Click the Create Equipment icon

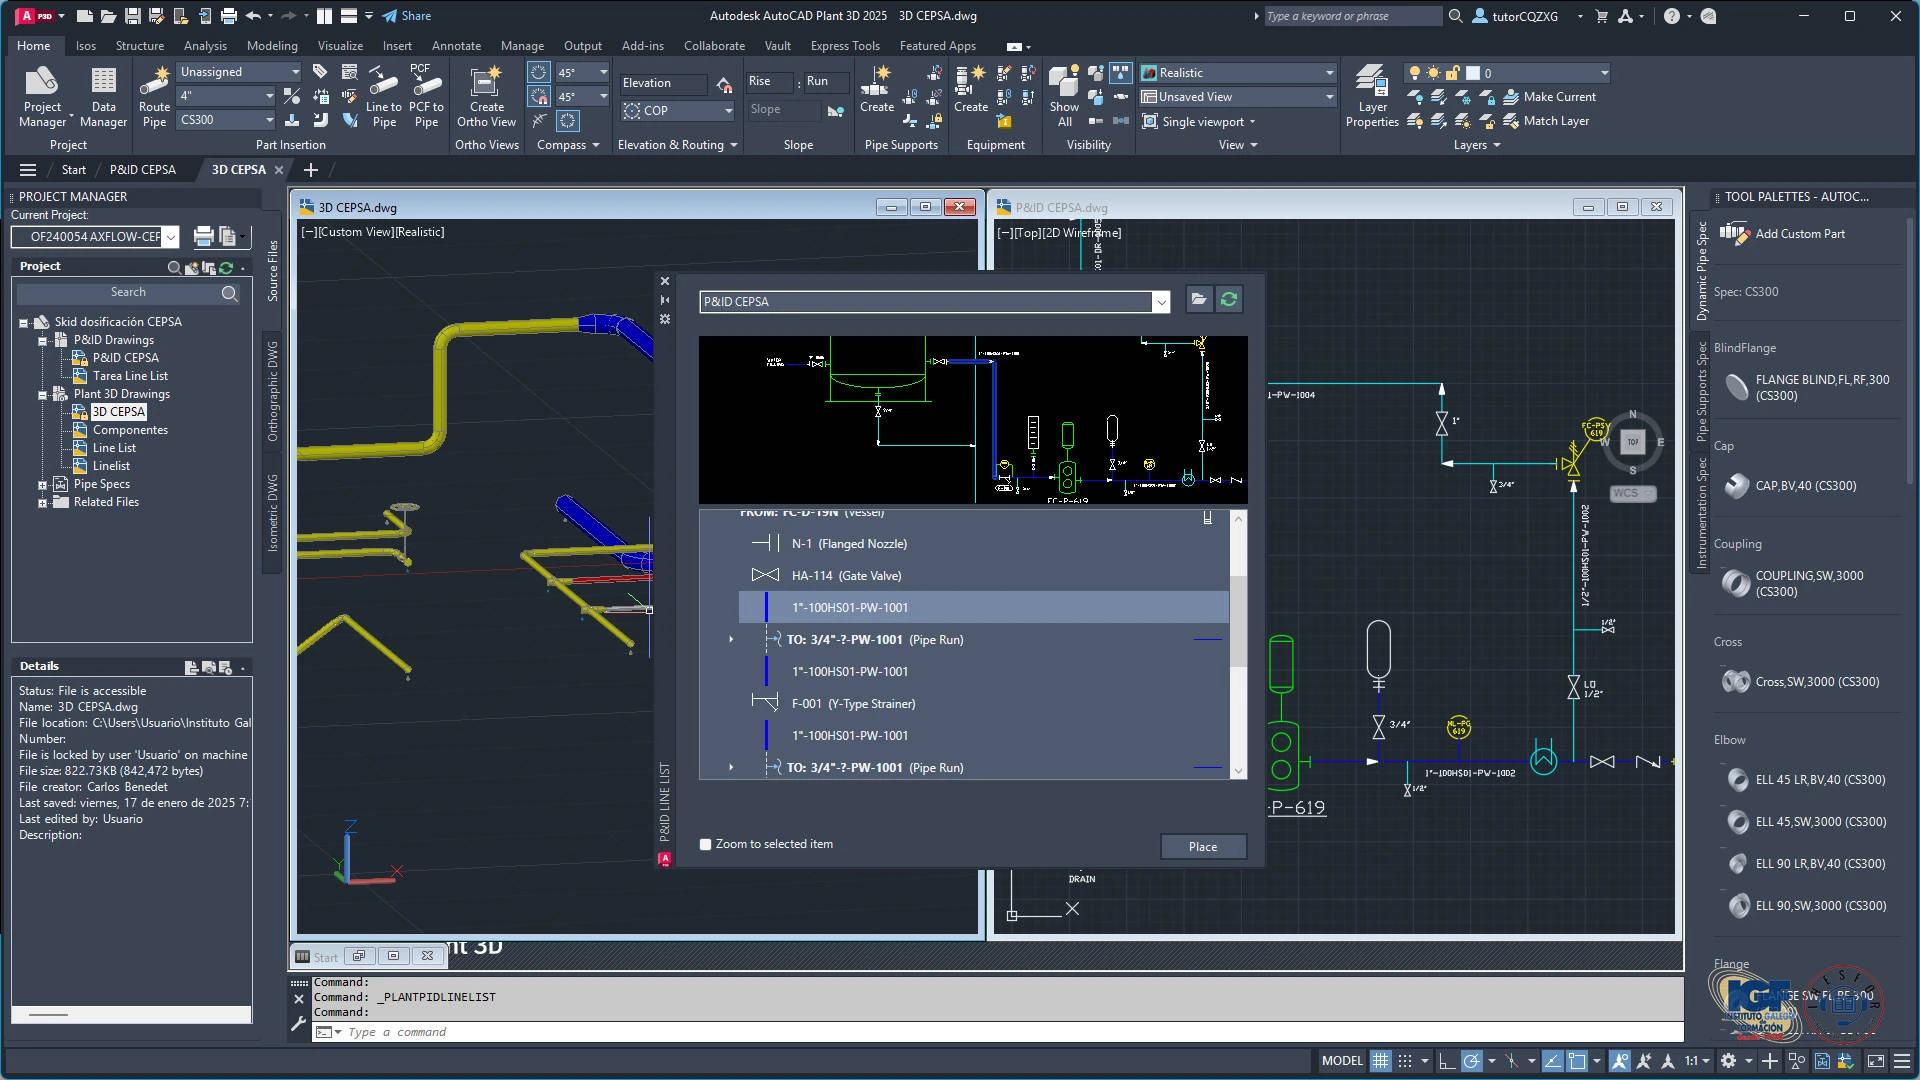(x=970, y=90)
